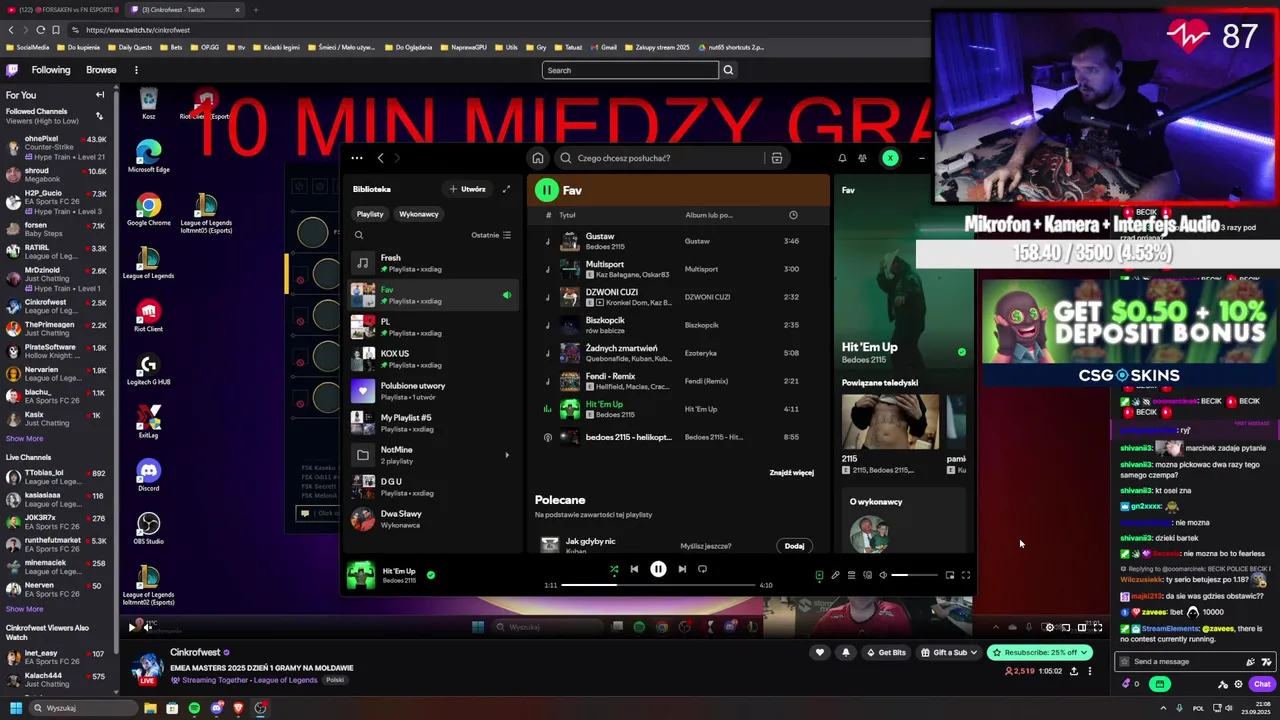The width and height of the screenshot is (1280, 720).
Task: Open connect to a device icon
Action: [x=867, y=575]
